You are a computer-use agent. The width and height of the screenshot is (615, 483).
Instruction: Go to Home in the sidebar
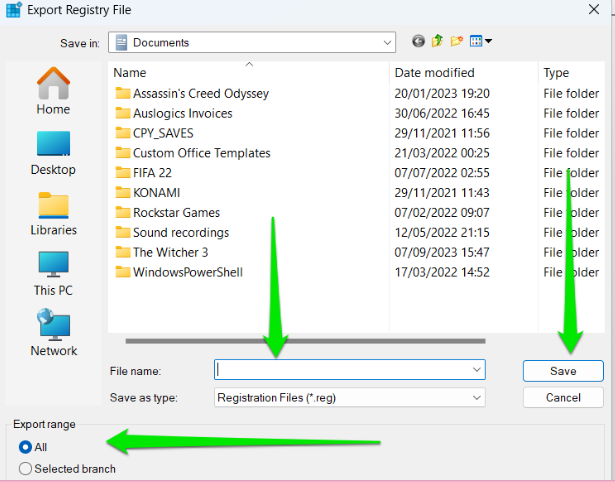(53, 91)
